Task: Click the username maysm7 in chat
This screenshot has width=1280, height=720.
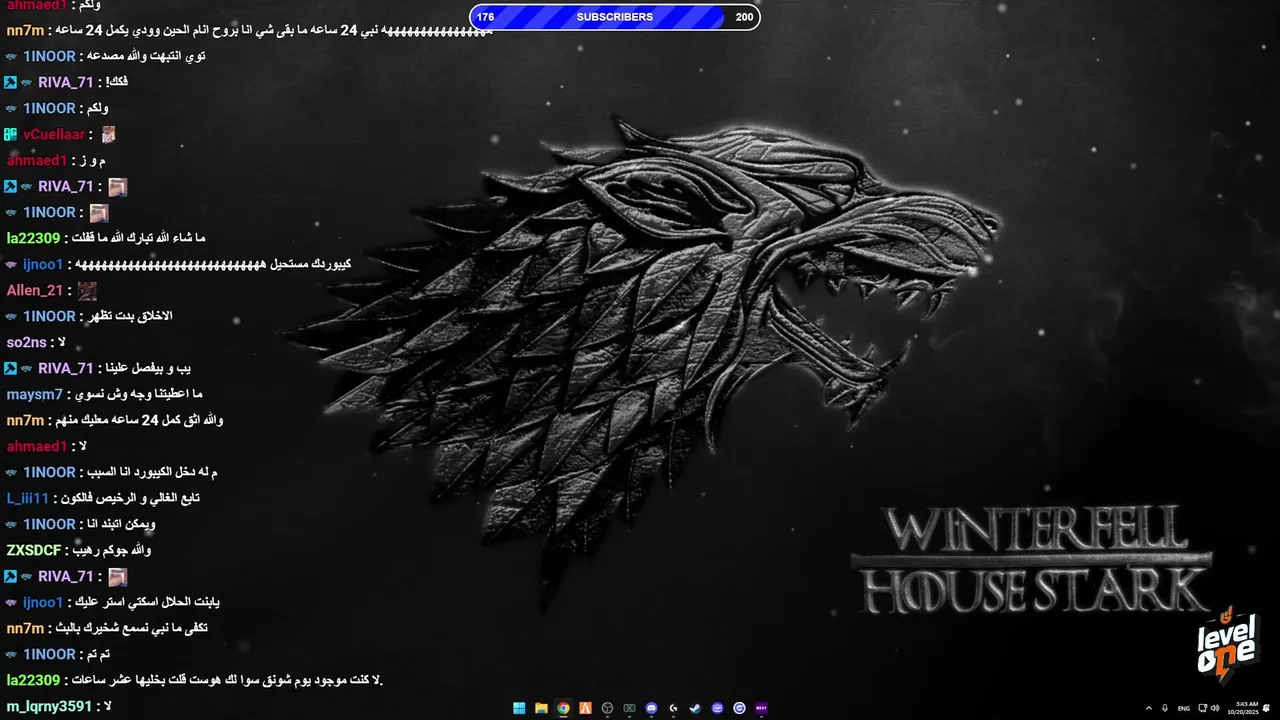Action: 34,394
